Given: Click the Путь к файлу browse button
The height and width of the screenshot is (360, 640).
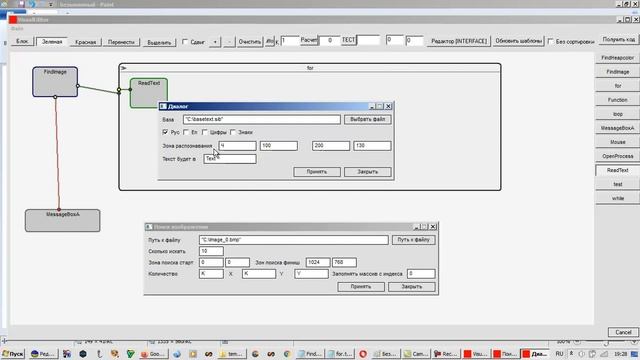Looking at the screenshot, I should [x=413, y=240].
